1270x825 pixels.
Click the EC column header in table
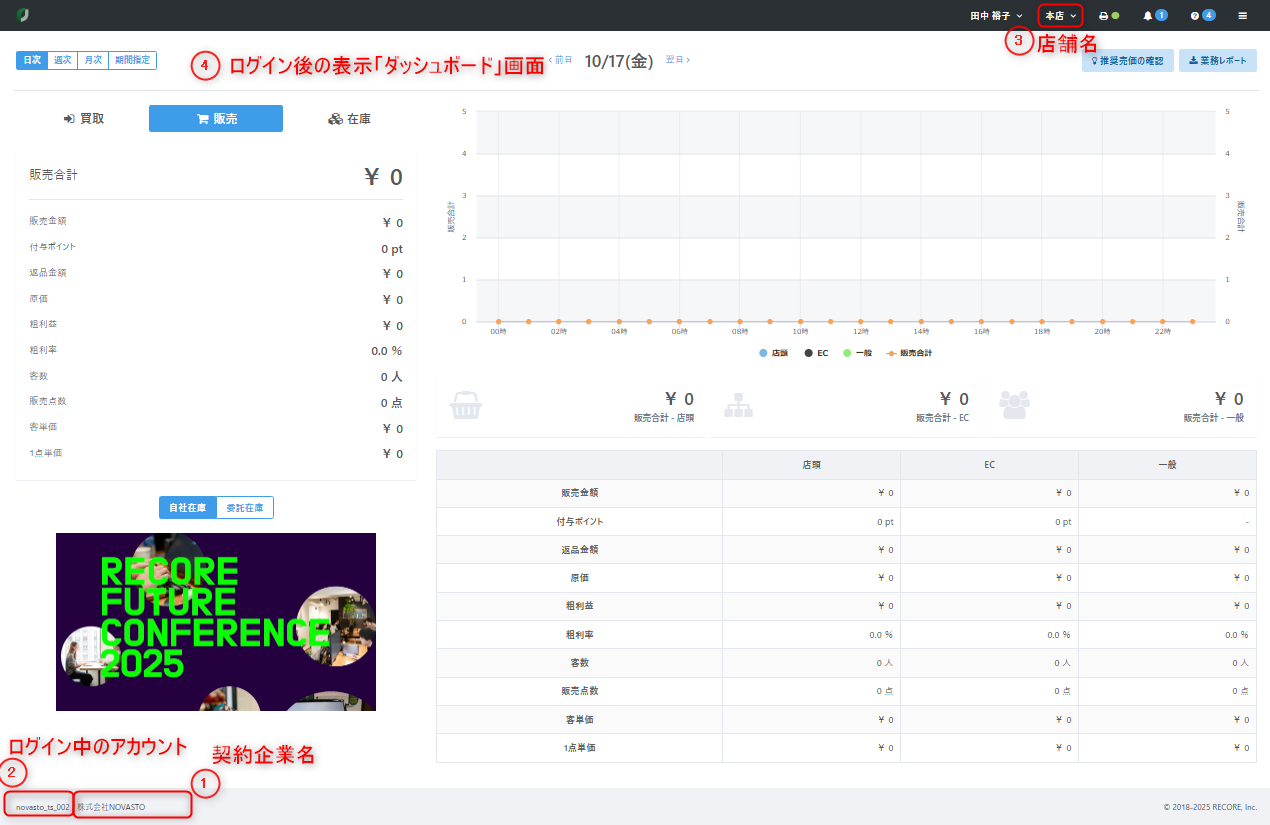989,465
